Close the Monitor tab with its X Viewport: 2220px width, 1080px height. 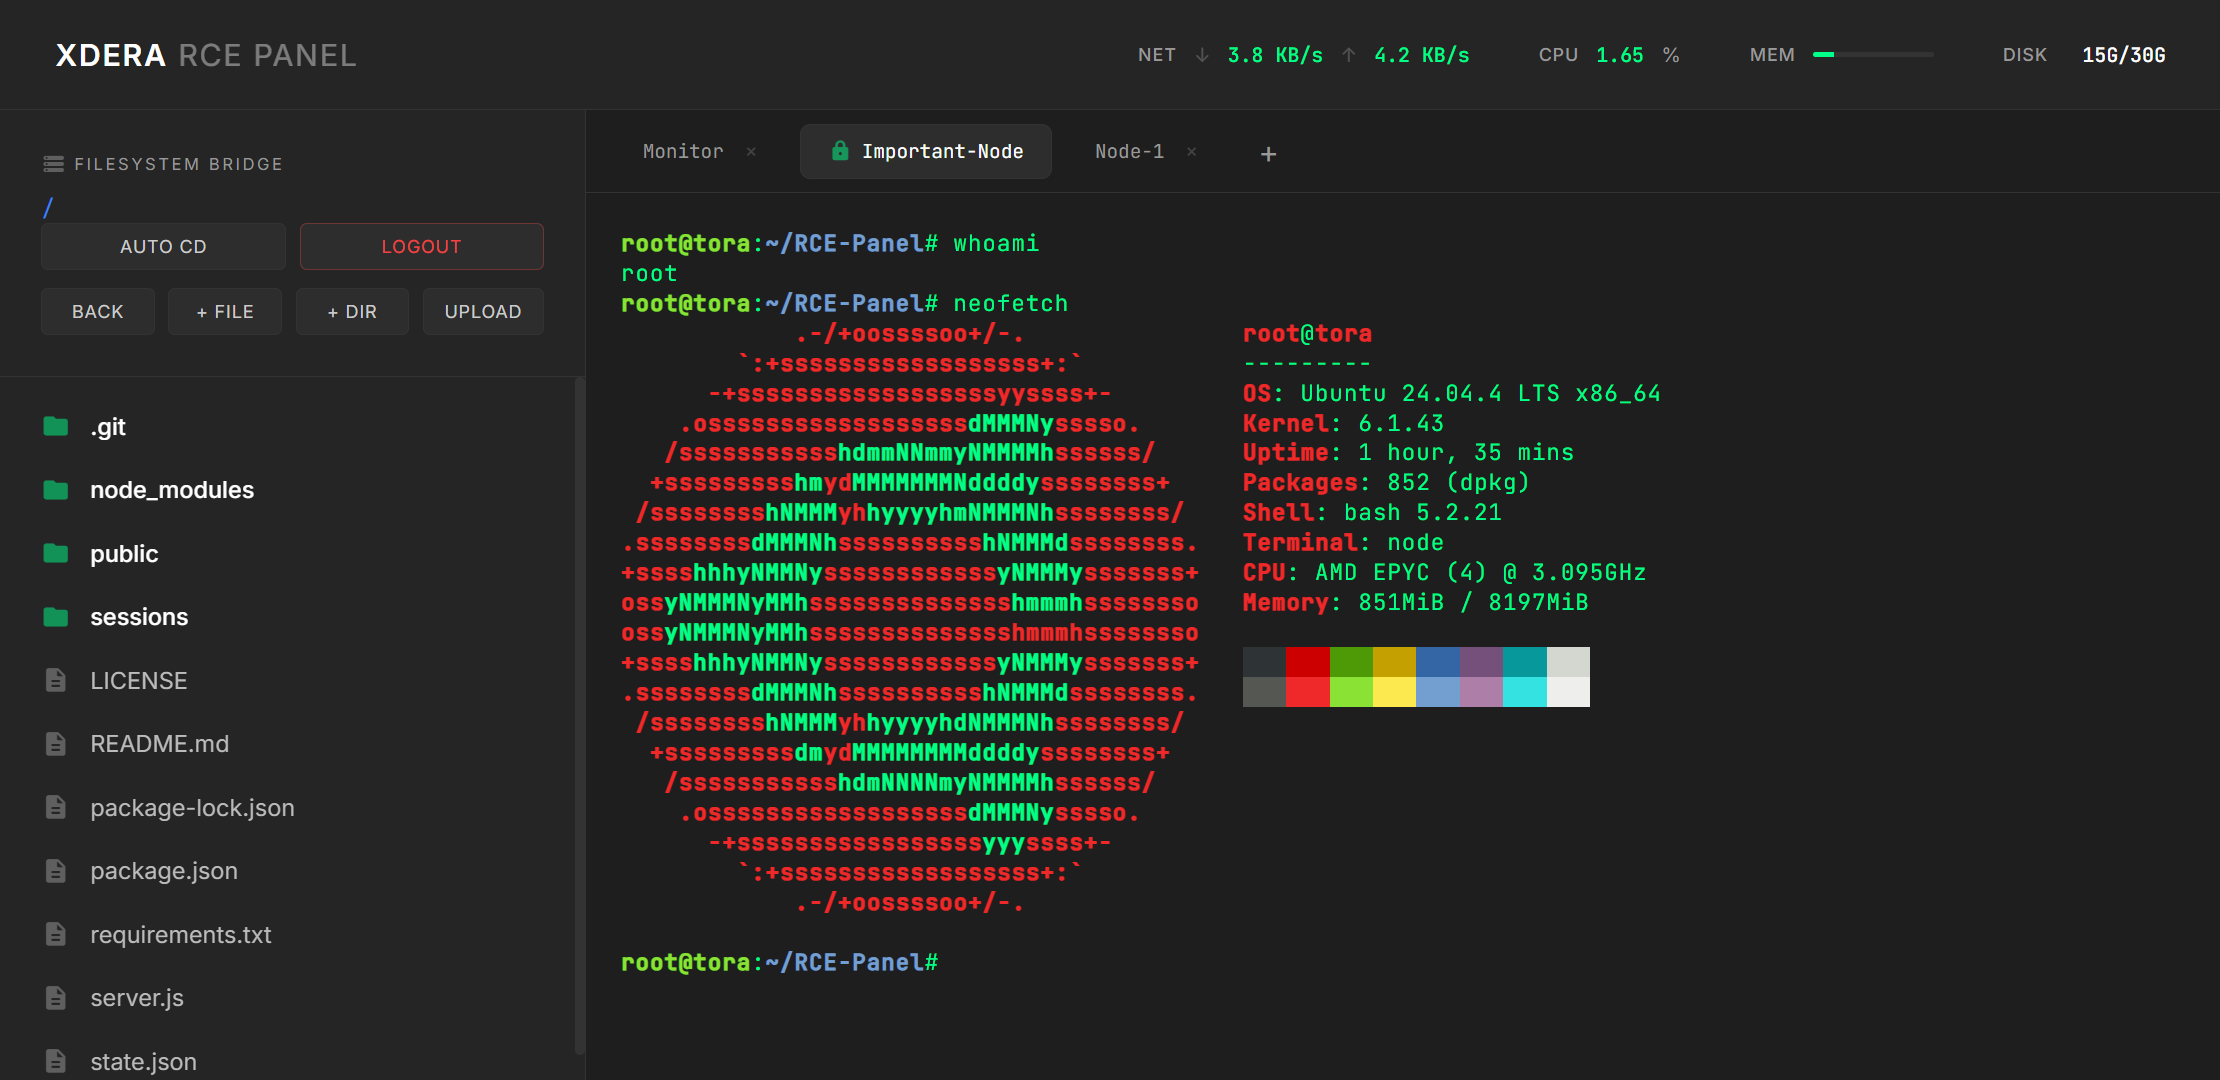(x=751, y=152)
